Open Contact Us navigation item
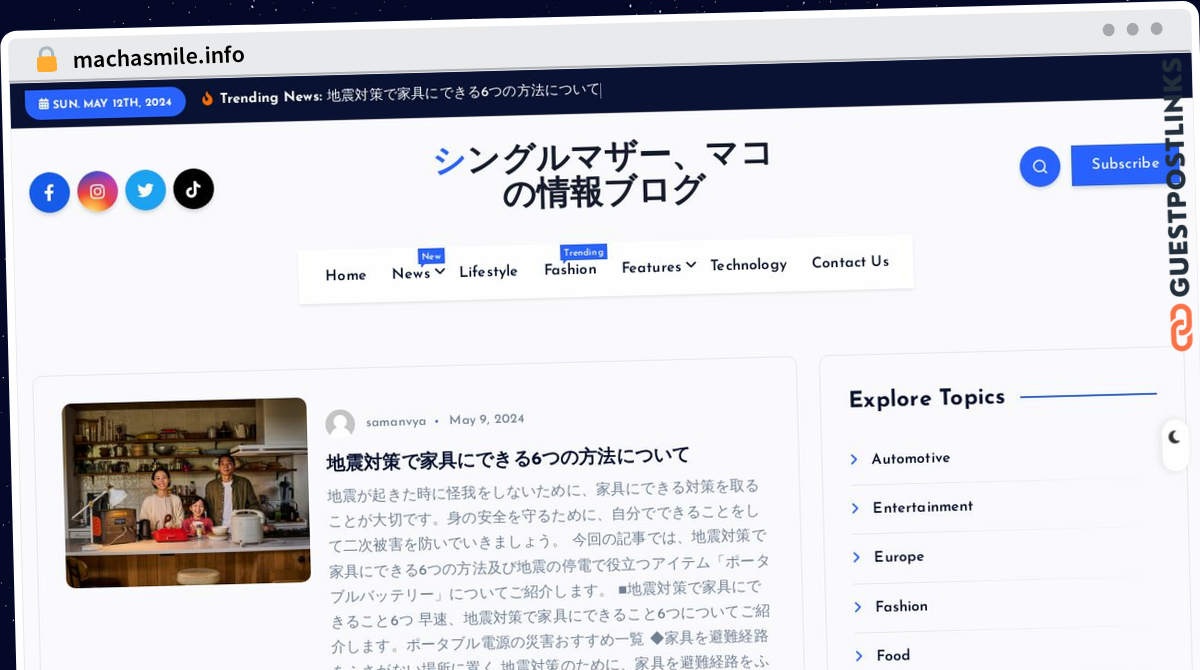1200x670 pixels. click(x=850, y=262)
